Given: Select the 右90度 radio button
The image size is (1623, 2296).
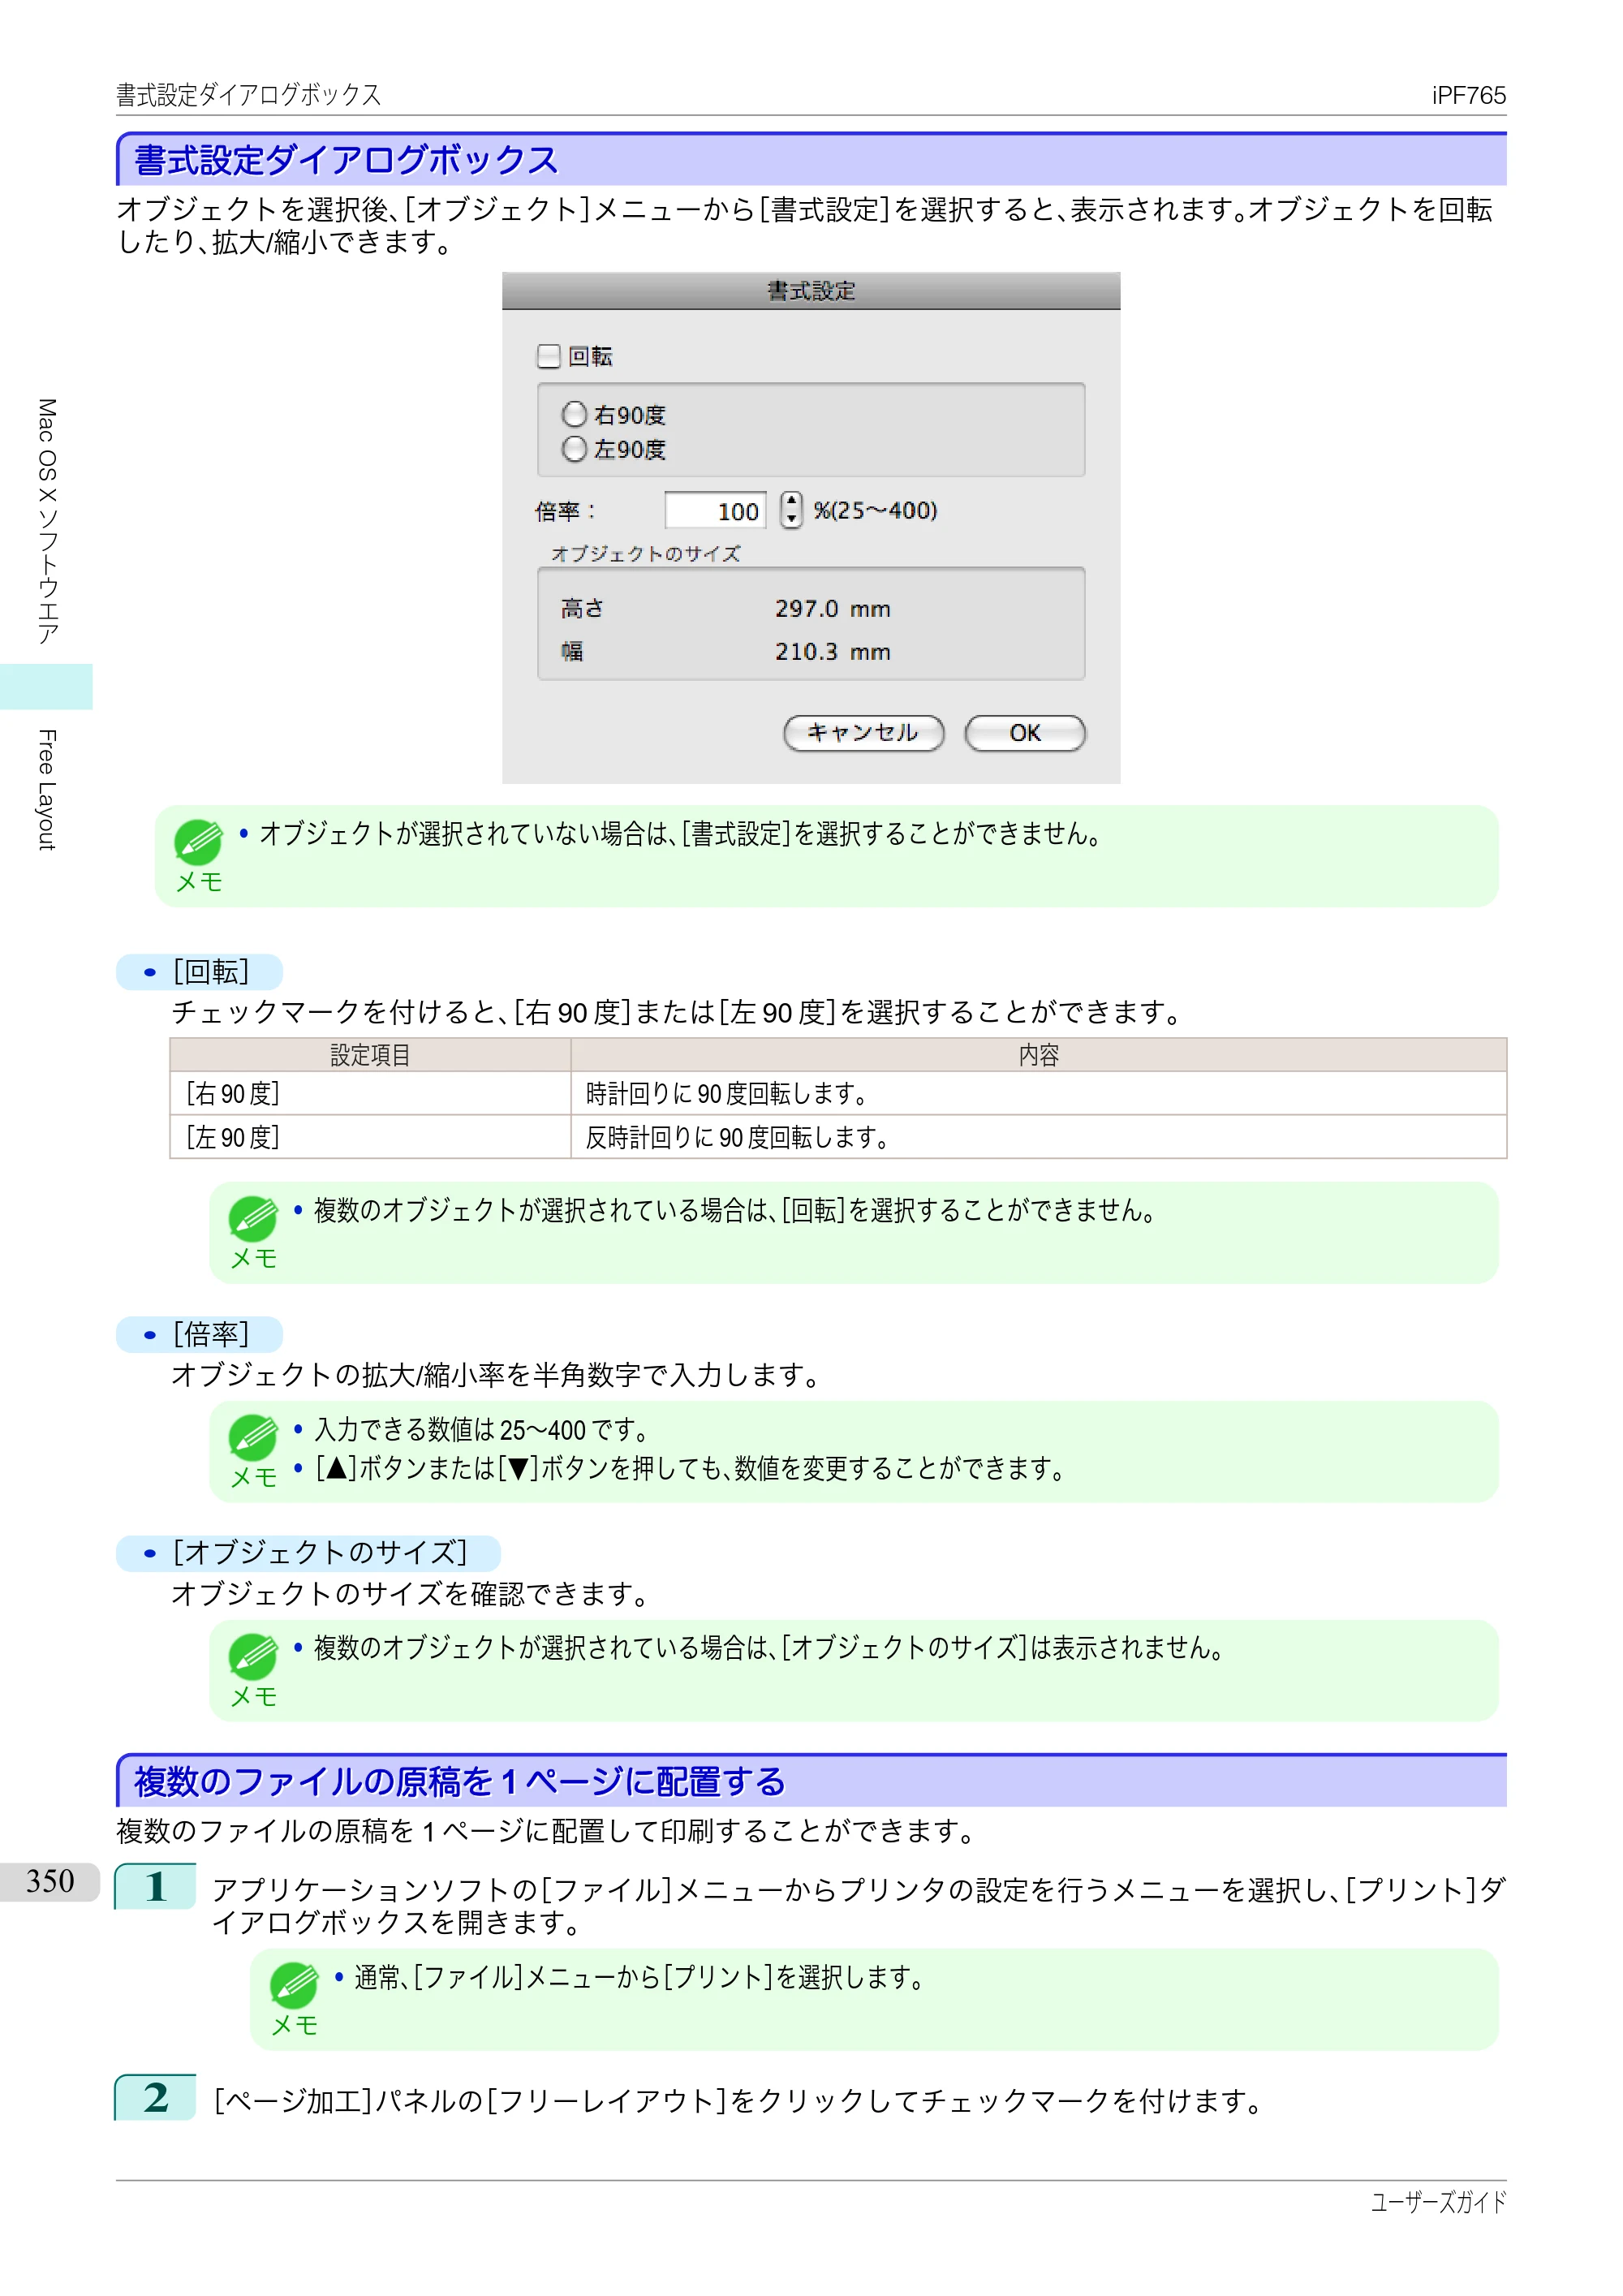Looking at the screenshot, I should tap(574, 414).
